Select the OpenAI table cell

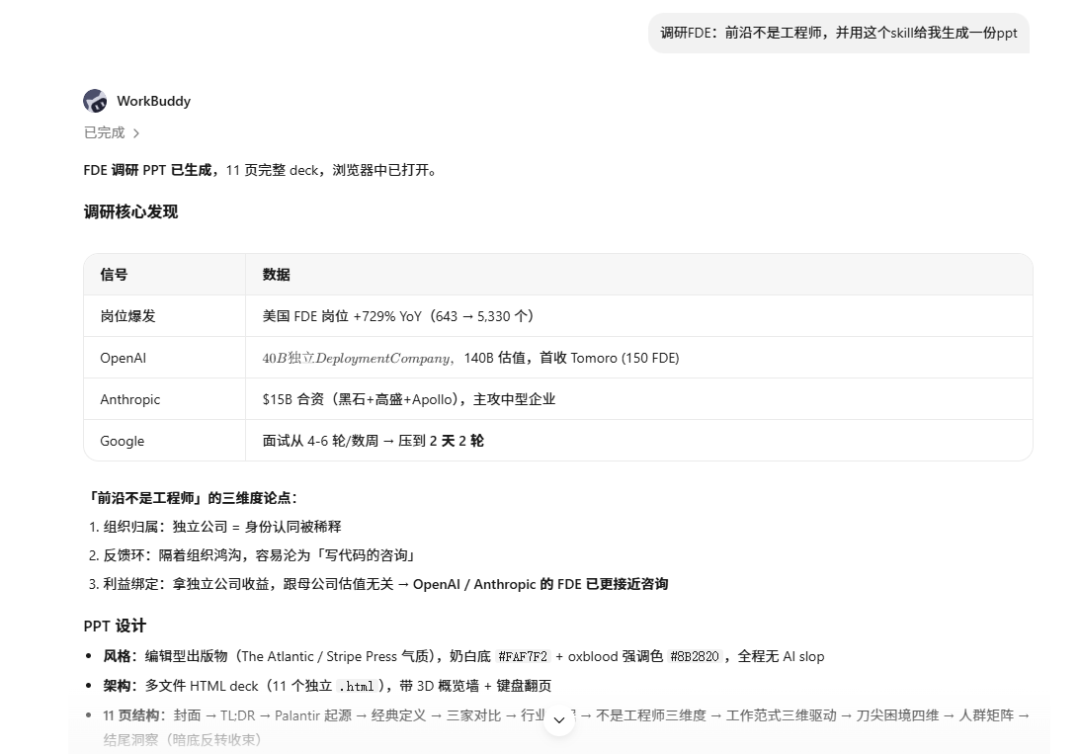click(165, 358)
